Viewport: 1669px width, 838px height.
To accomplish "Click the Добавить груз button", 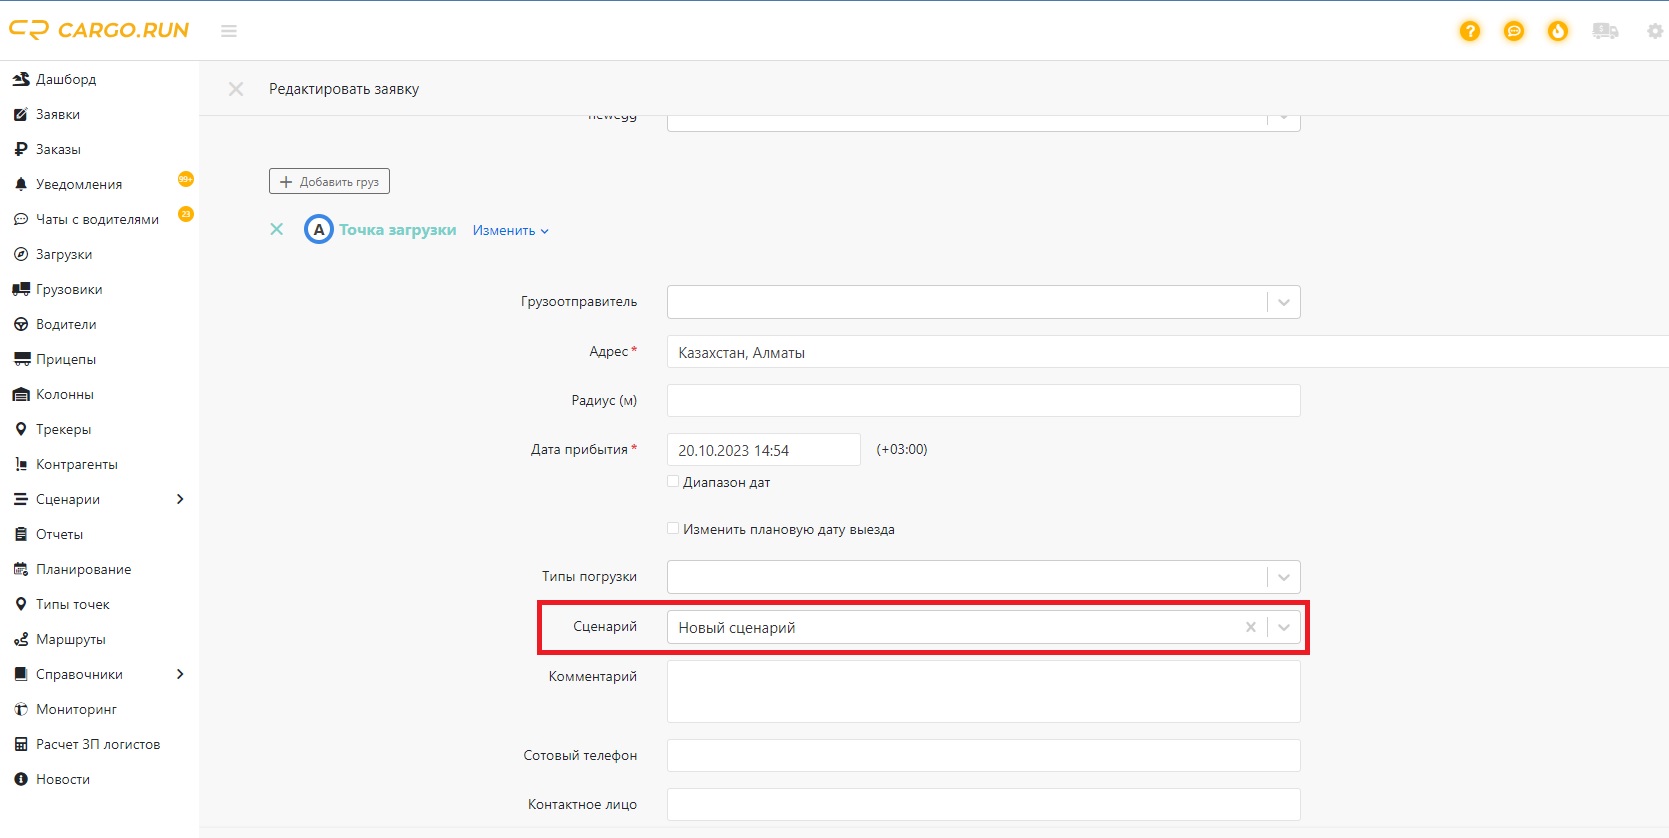I will (329, 181).
